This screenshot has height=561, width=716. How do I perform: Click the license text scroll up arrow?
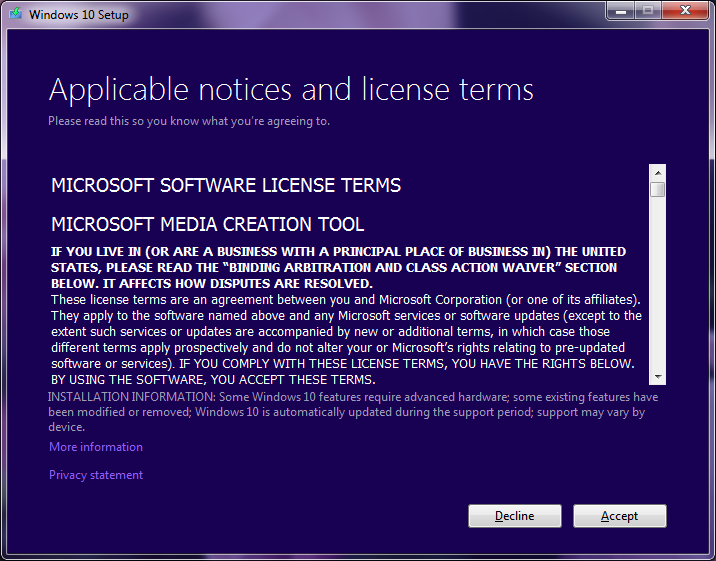658,173
